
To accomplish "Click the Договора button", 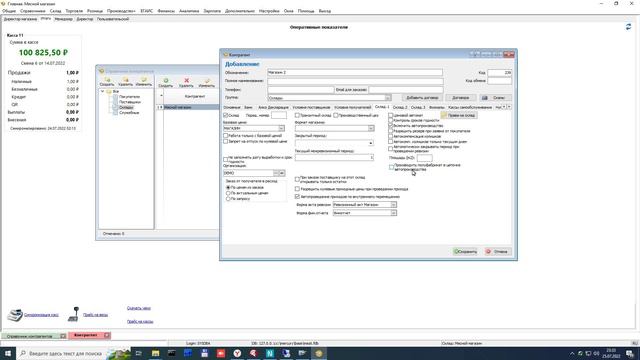I will tap(460, 98).
